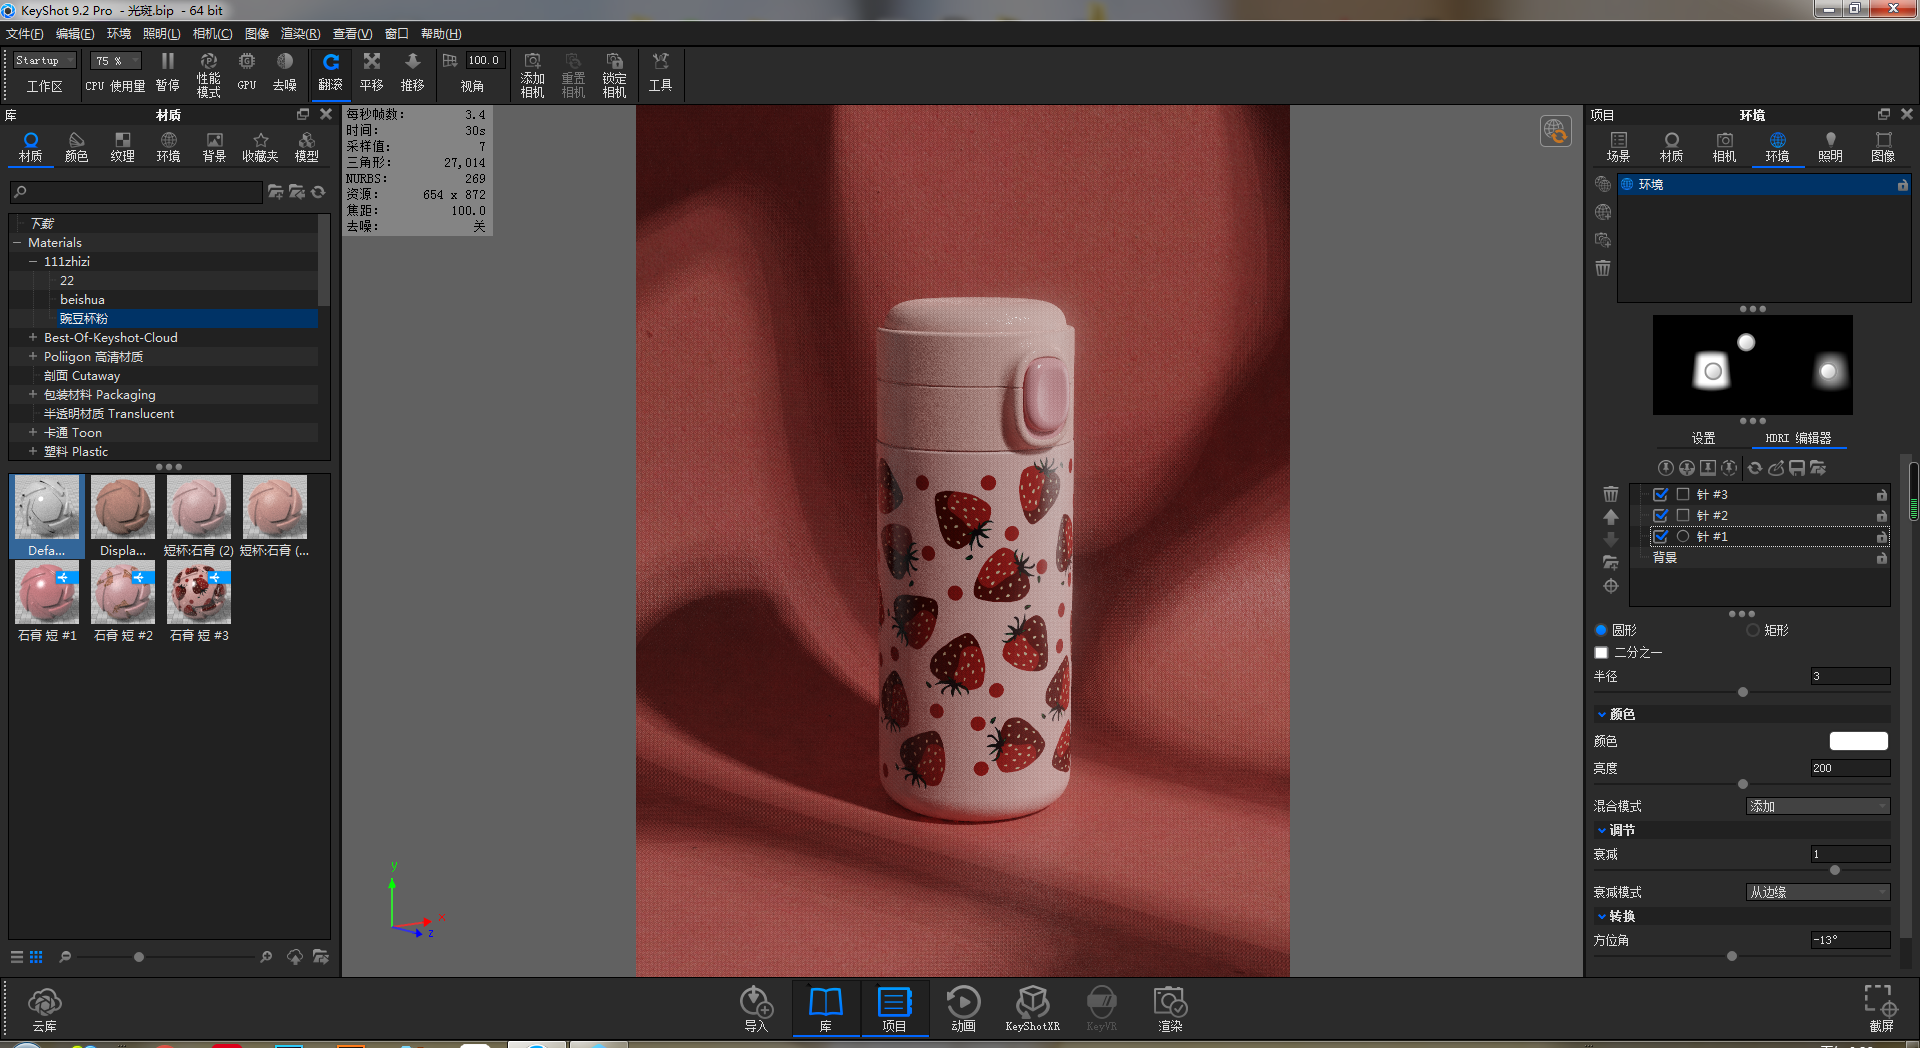Click the 动画 icon in the bottom bar
Viewport: 1920px width, 1048px height.
962,1007
